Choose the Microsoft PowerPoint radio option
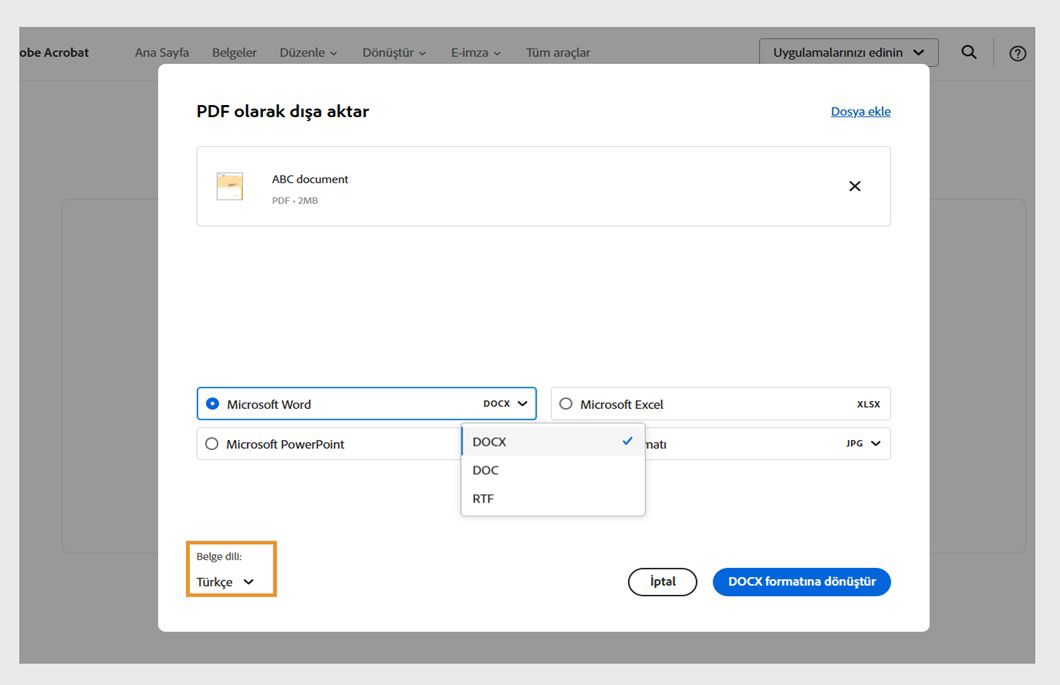Image resolution: width=1060 pixels, height=685 pixels. 212,444
